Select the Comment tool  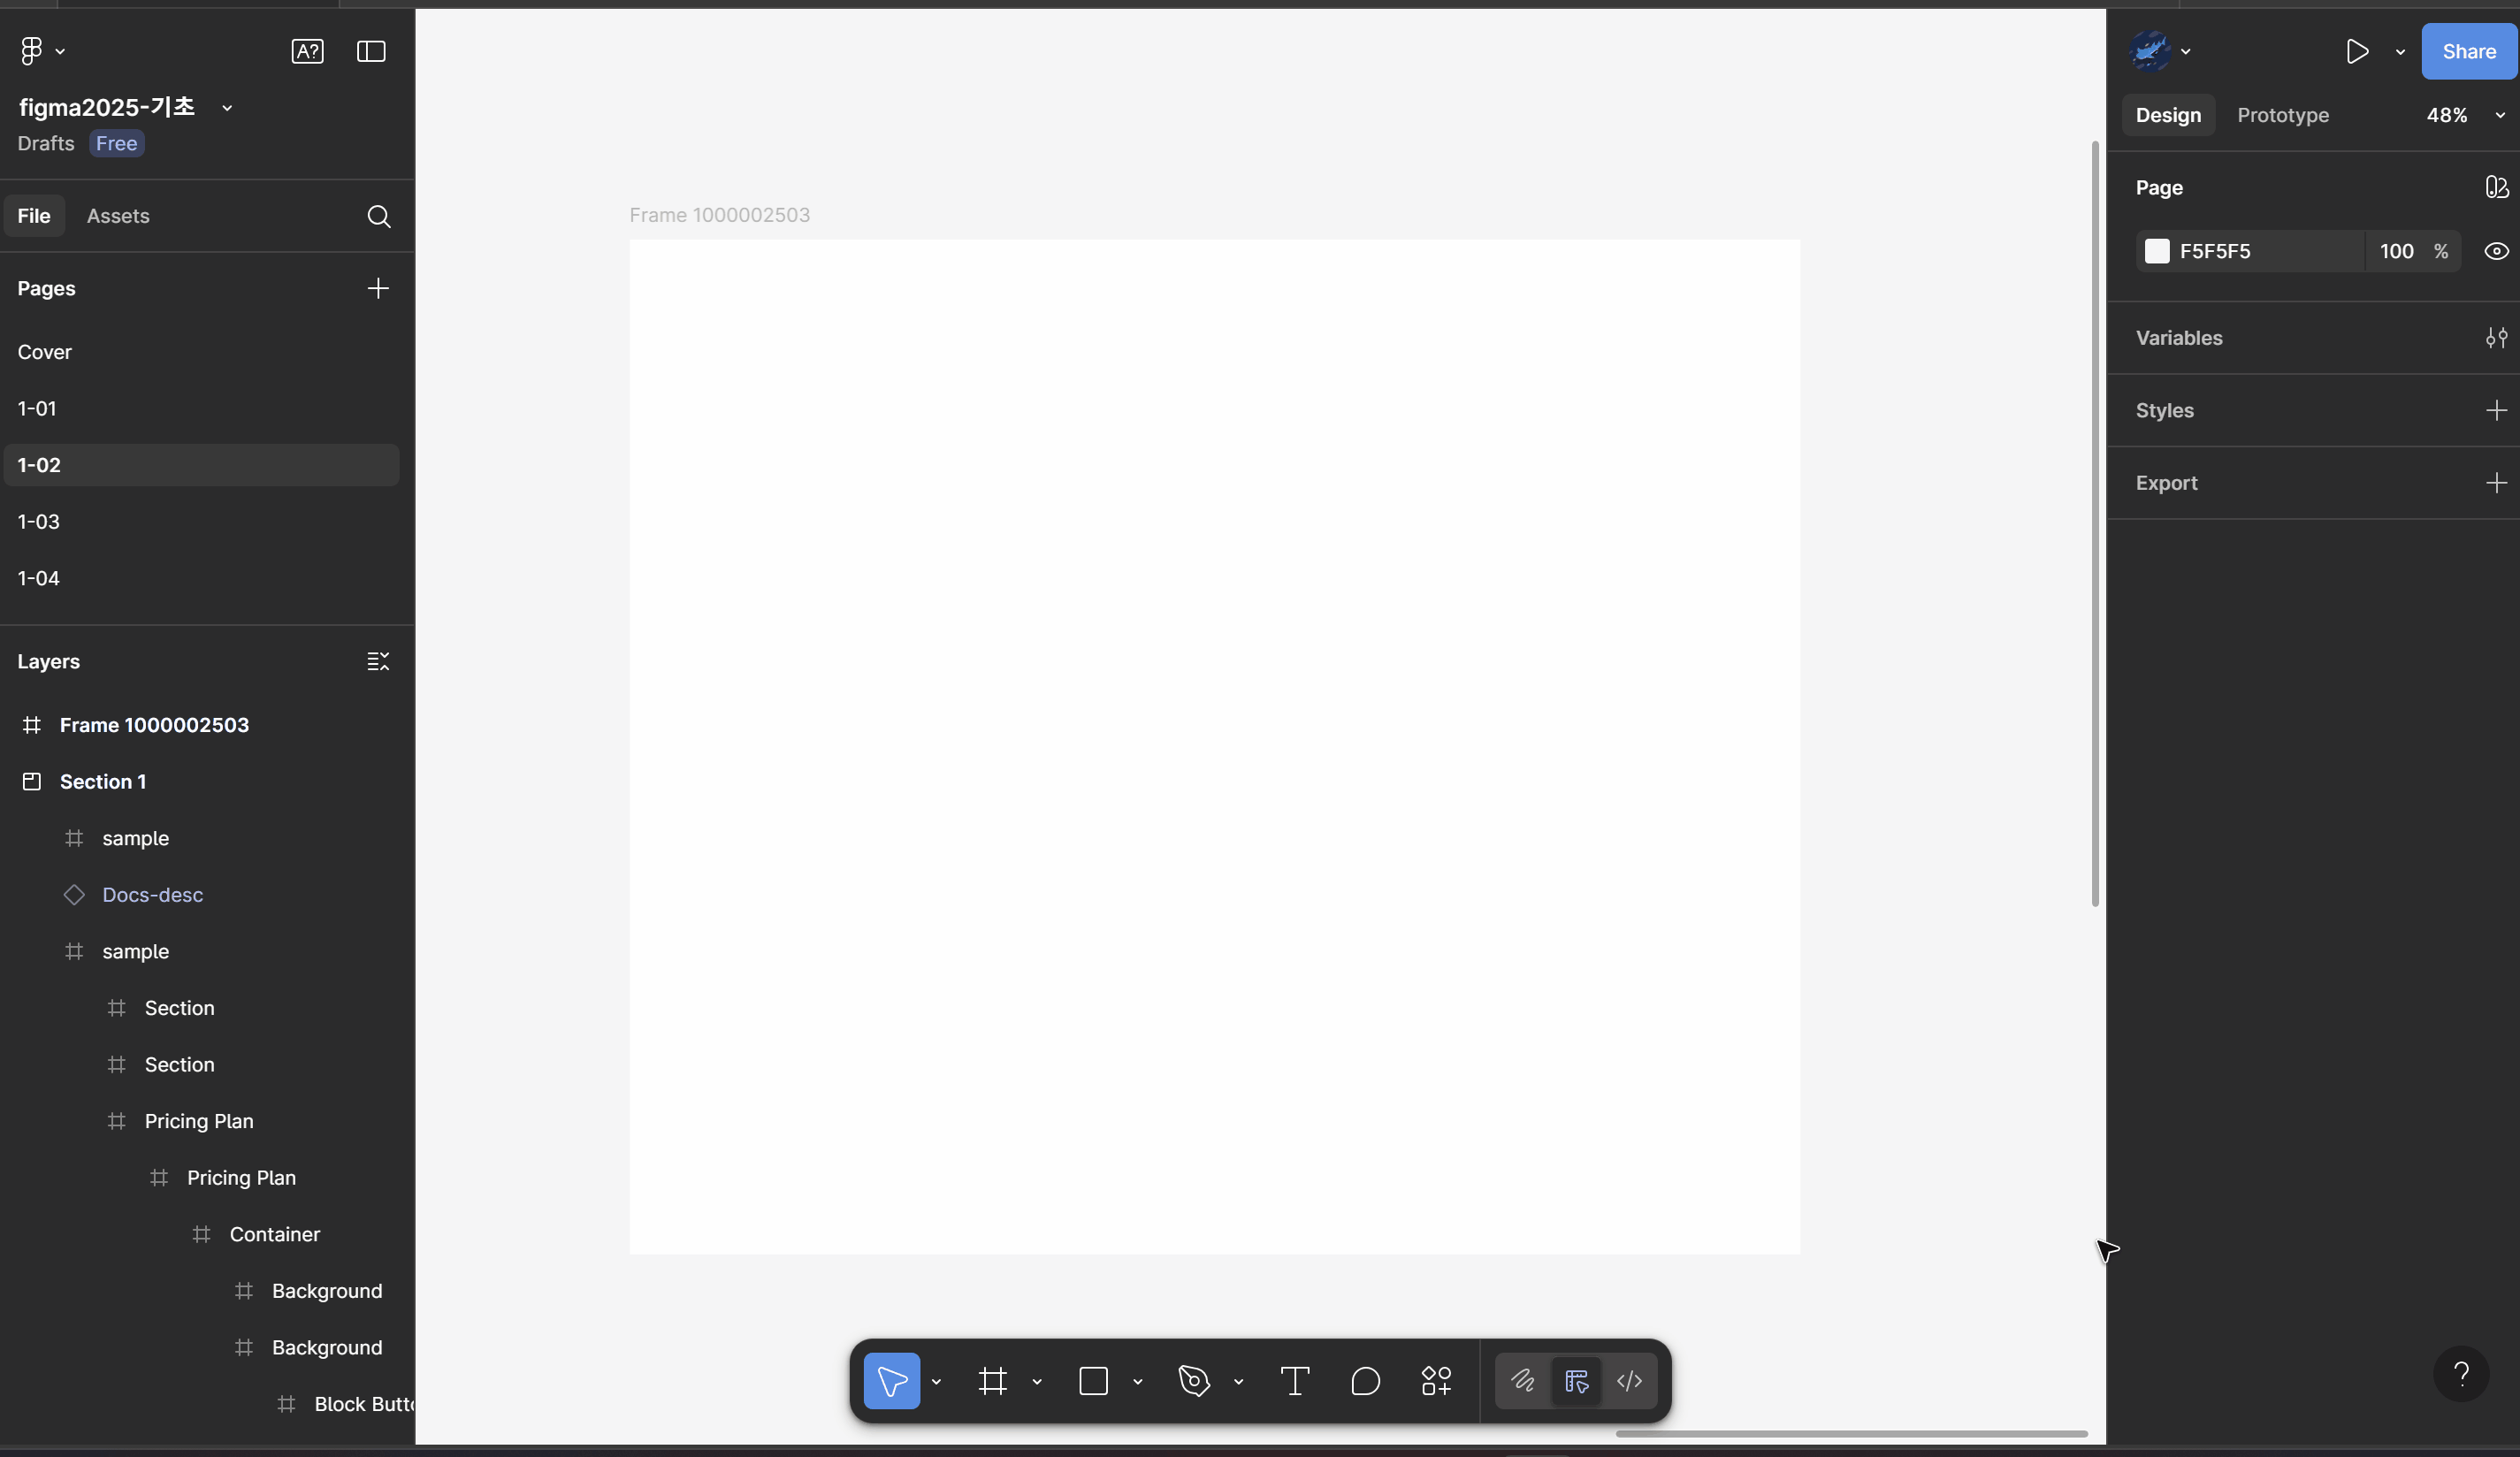(1365, 1381)
